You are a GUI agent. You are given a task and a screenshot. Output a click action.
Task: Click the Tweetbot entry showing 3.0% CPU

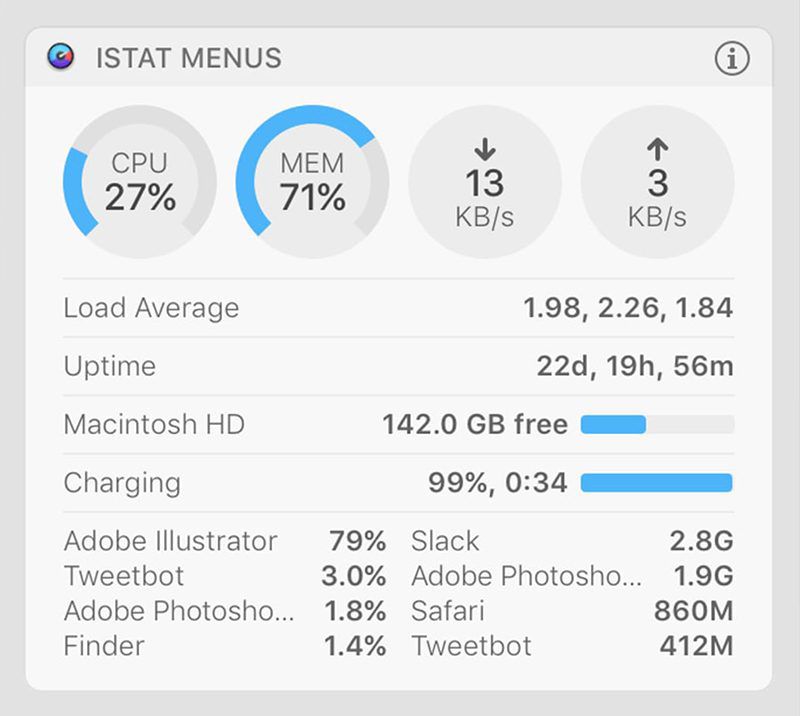(125, 576)
